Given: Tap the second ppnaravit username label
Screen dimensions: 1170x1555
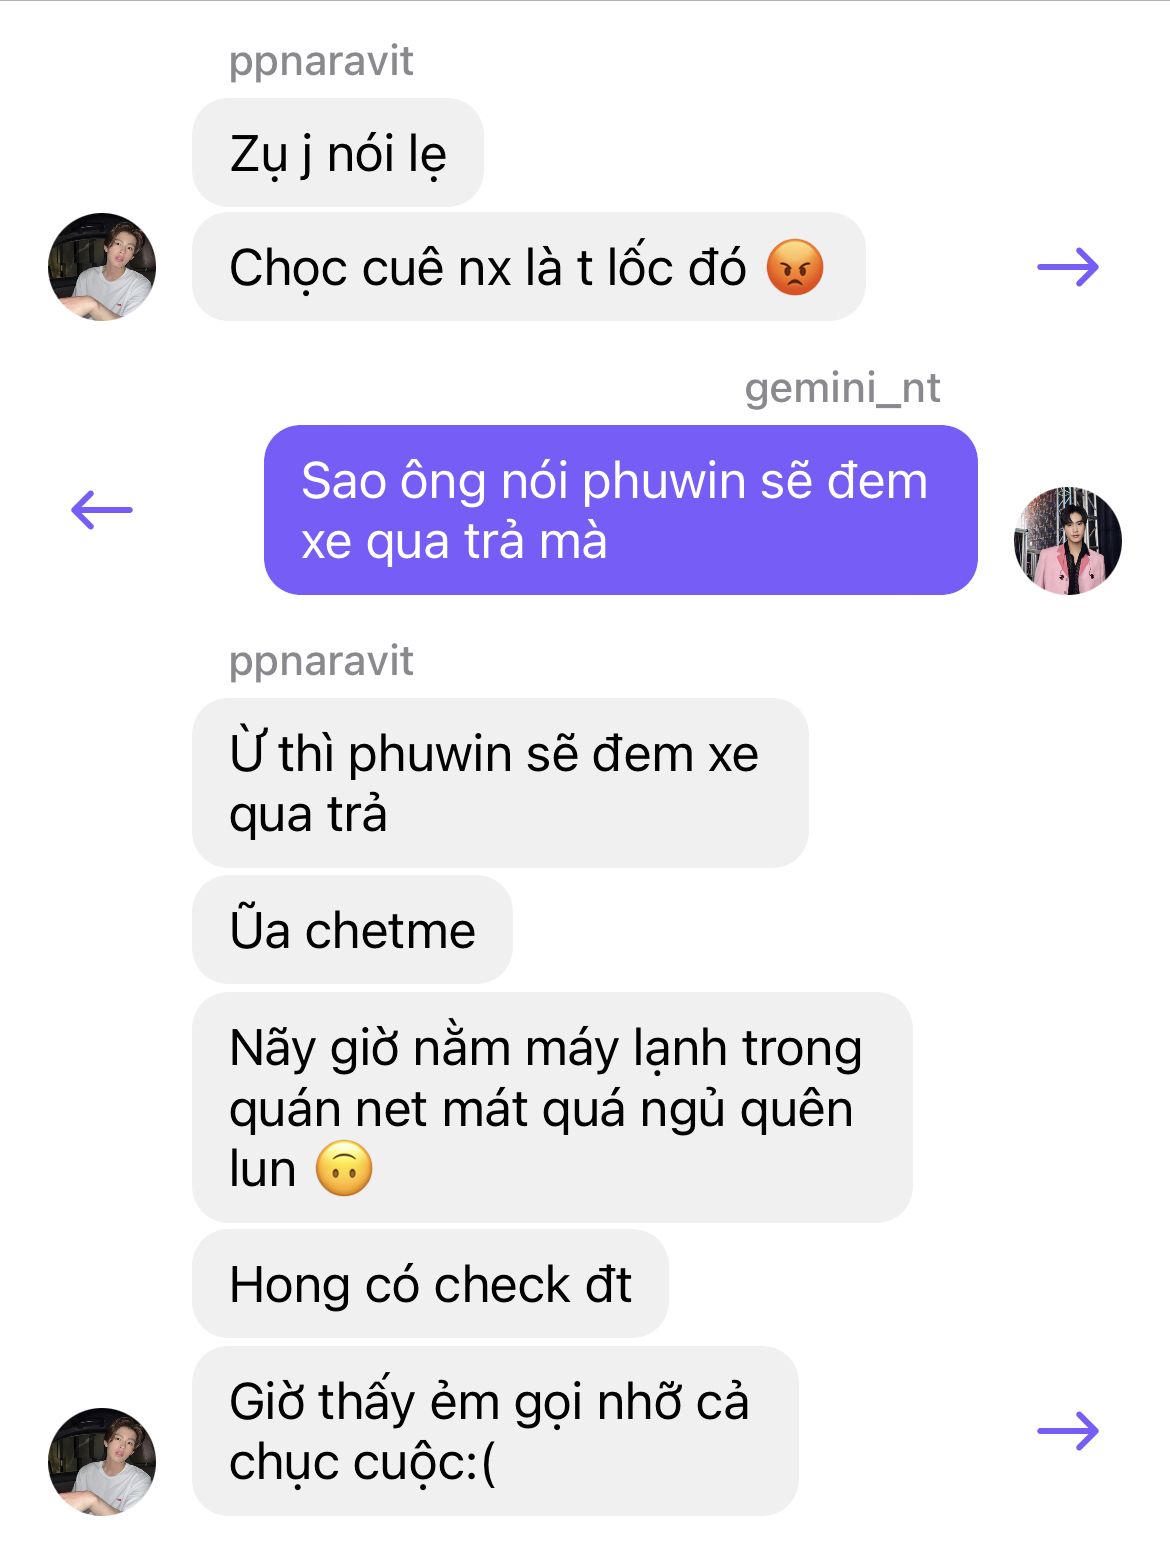Looking at the screenshot, I should point(321,661).
